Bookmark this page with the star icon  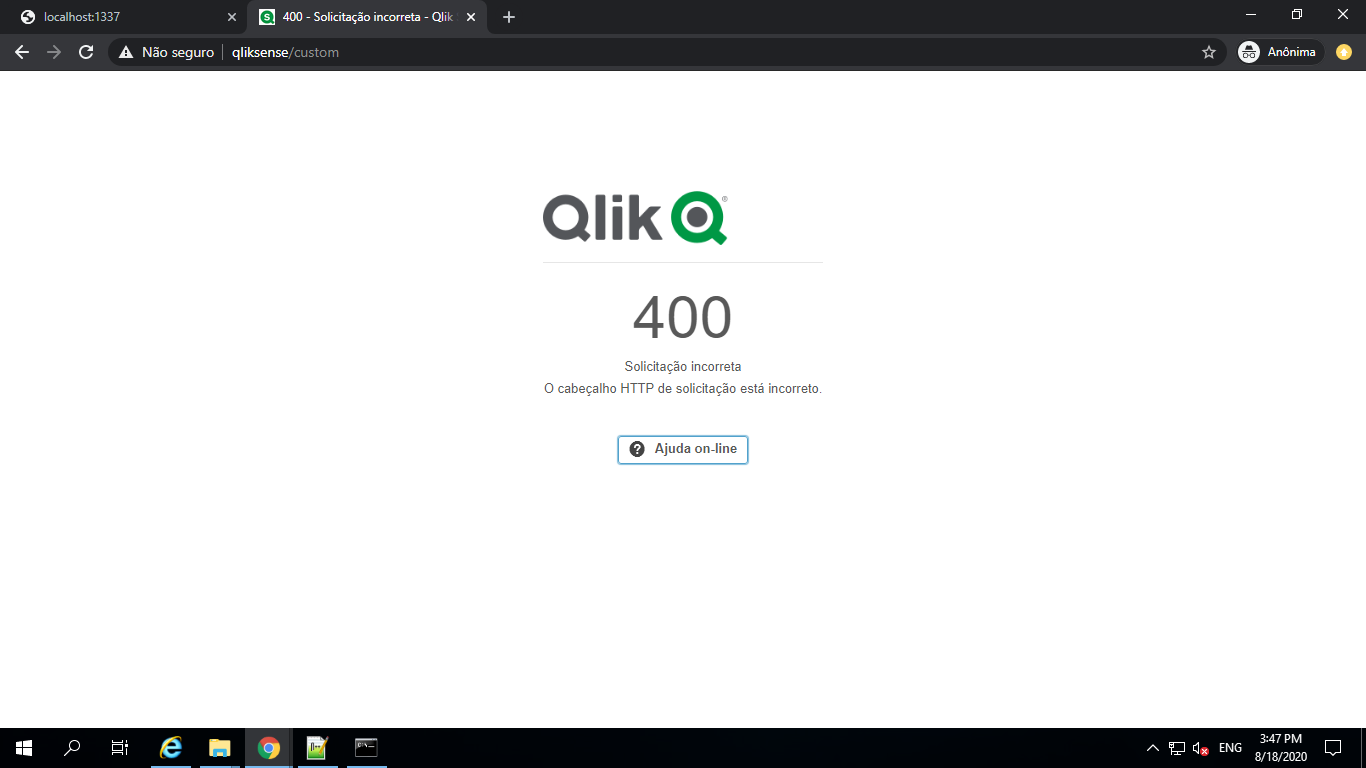point(1209,52)
